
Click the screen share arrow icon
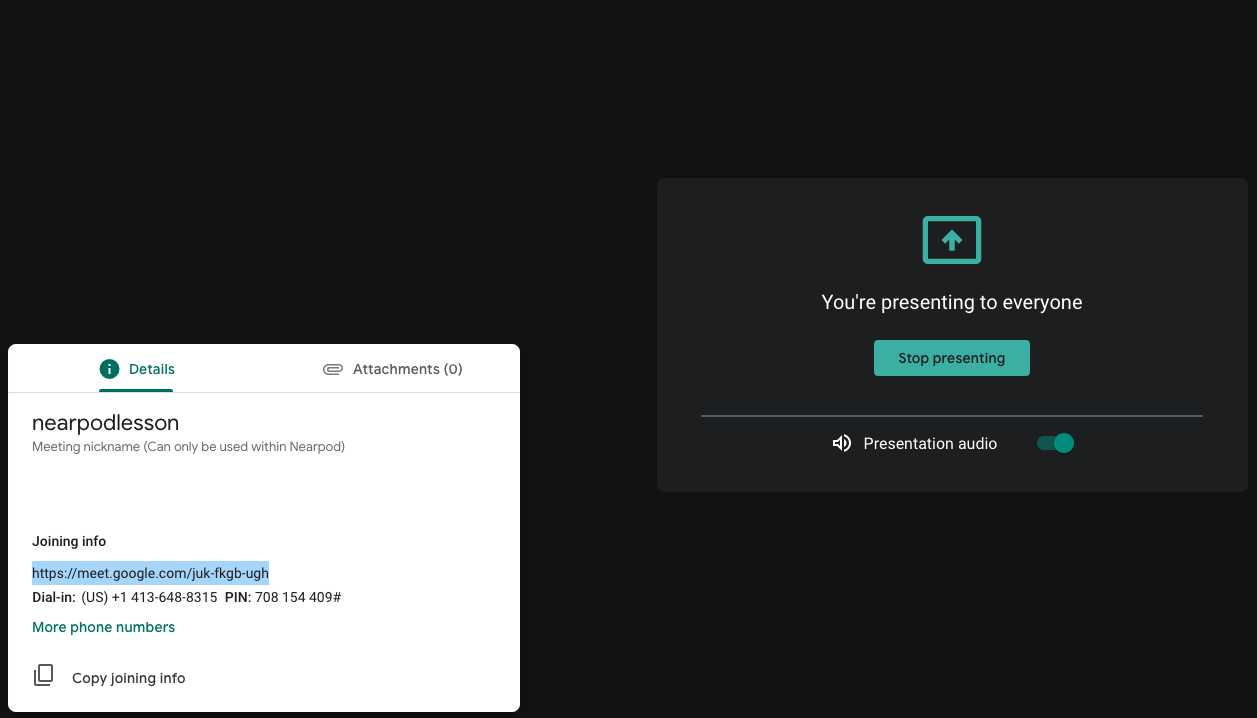[x=951, y=240]
